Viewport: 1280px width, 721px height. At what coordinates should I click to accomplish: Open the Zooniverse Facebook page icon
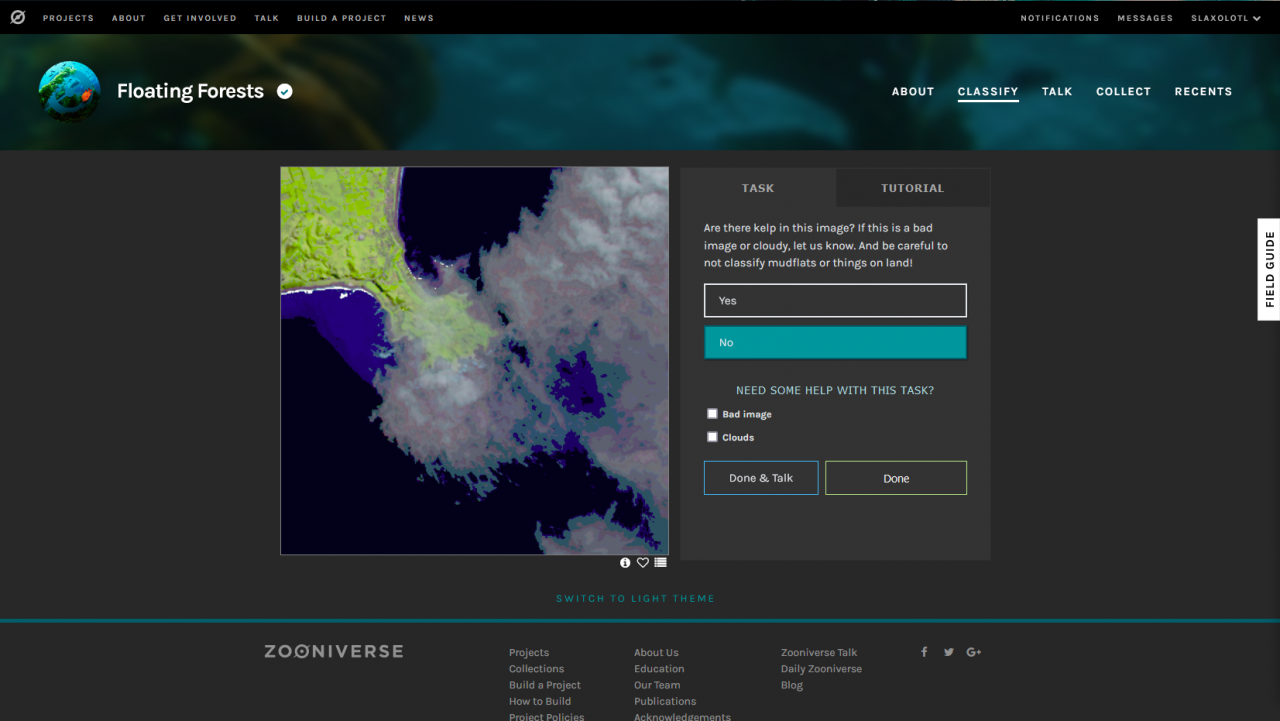coord(924,652)
